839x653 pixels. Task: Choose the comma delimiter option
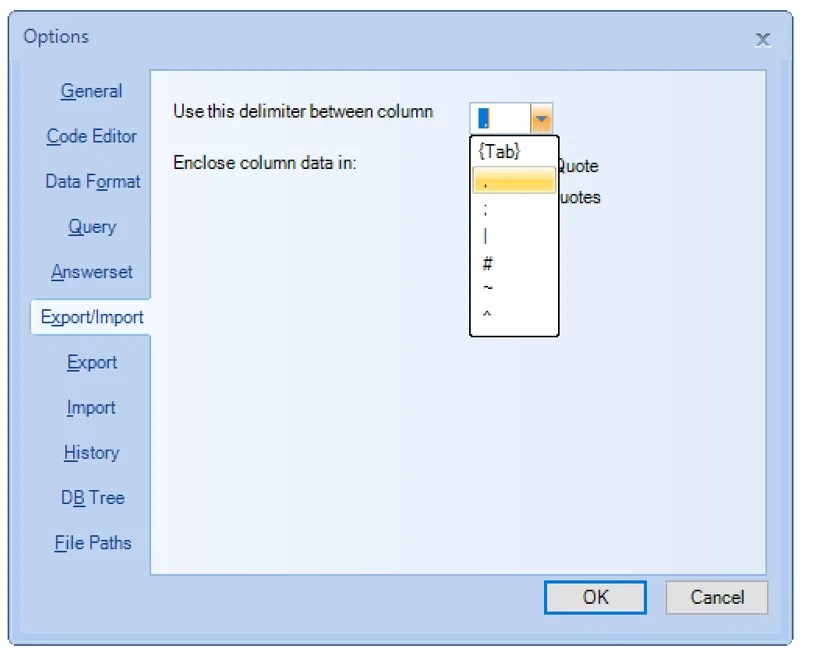pyautogui.click(x=512, y=179)
